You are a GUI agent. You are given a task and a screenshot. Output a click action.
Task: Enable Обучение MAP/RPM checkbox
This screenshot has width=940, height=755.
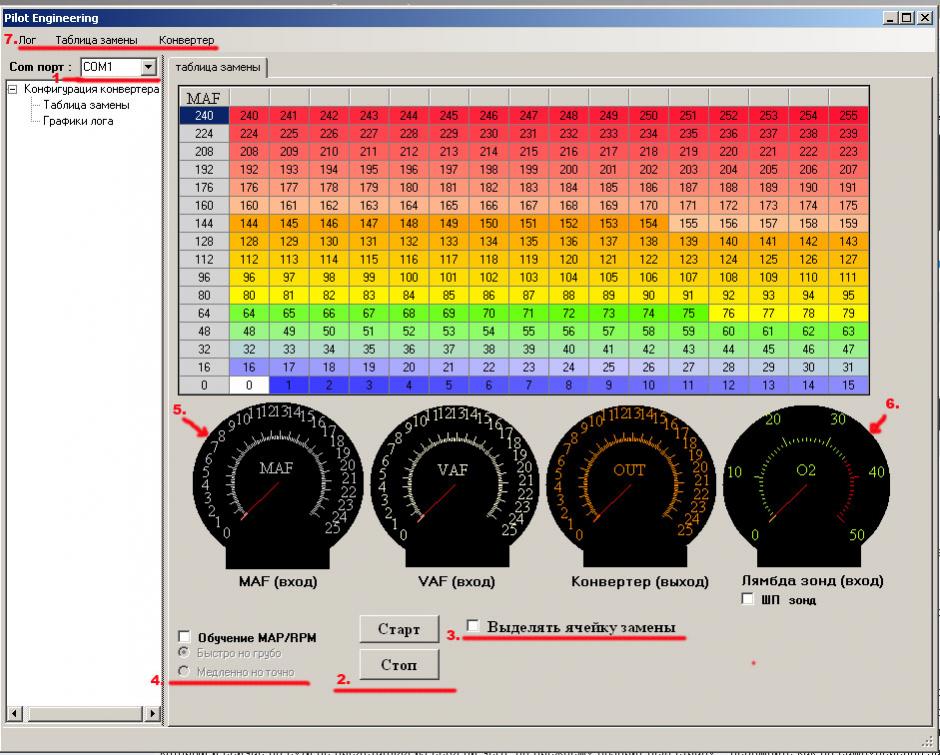click(x=185, y=636)
